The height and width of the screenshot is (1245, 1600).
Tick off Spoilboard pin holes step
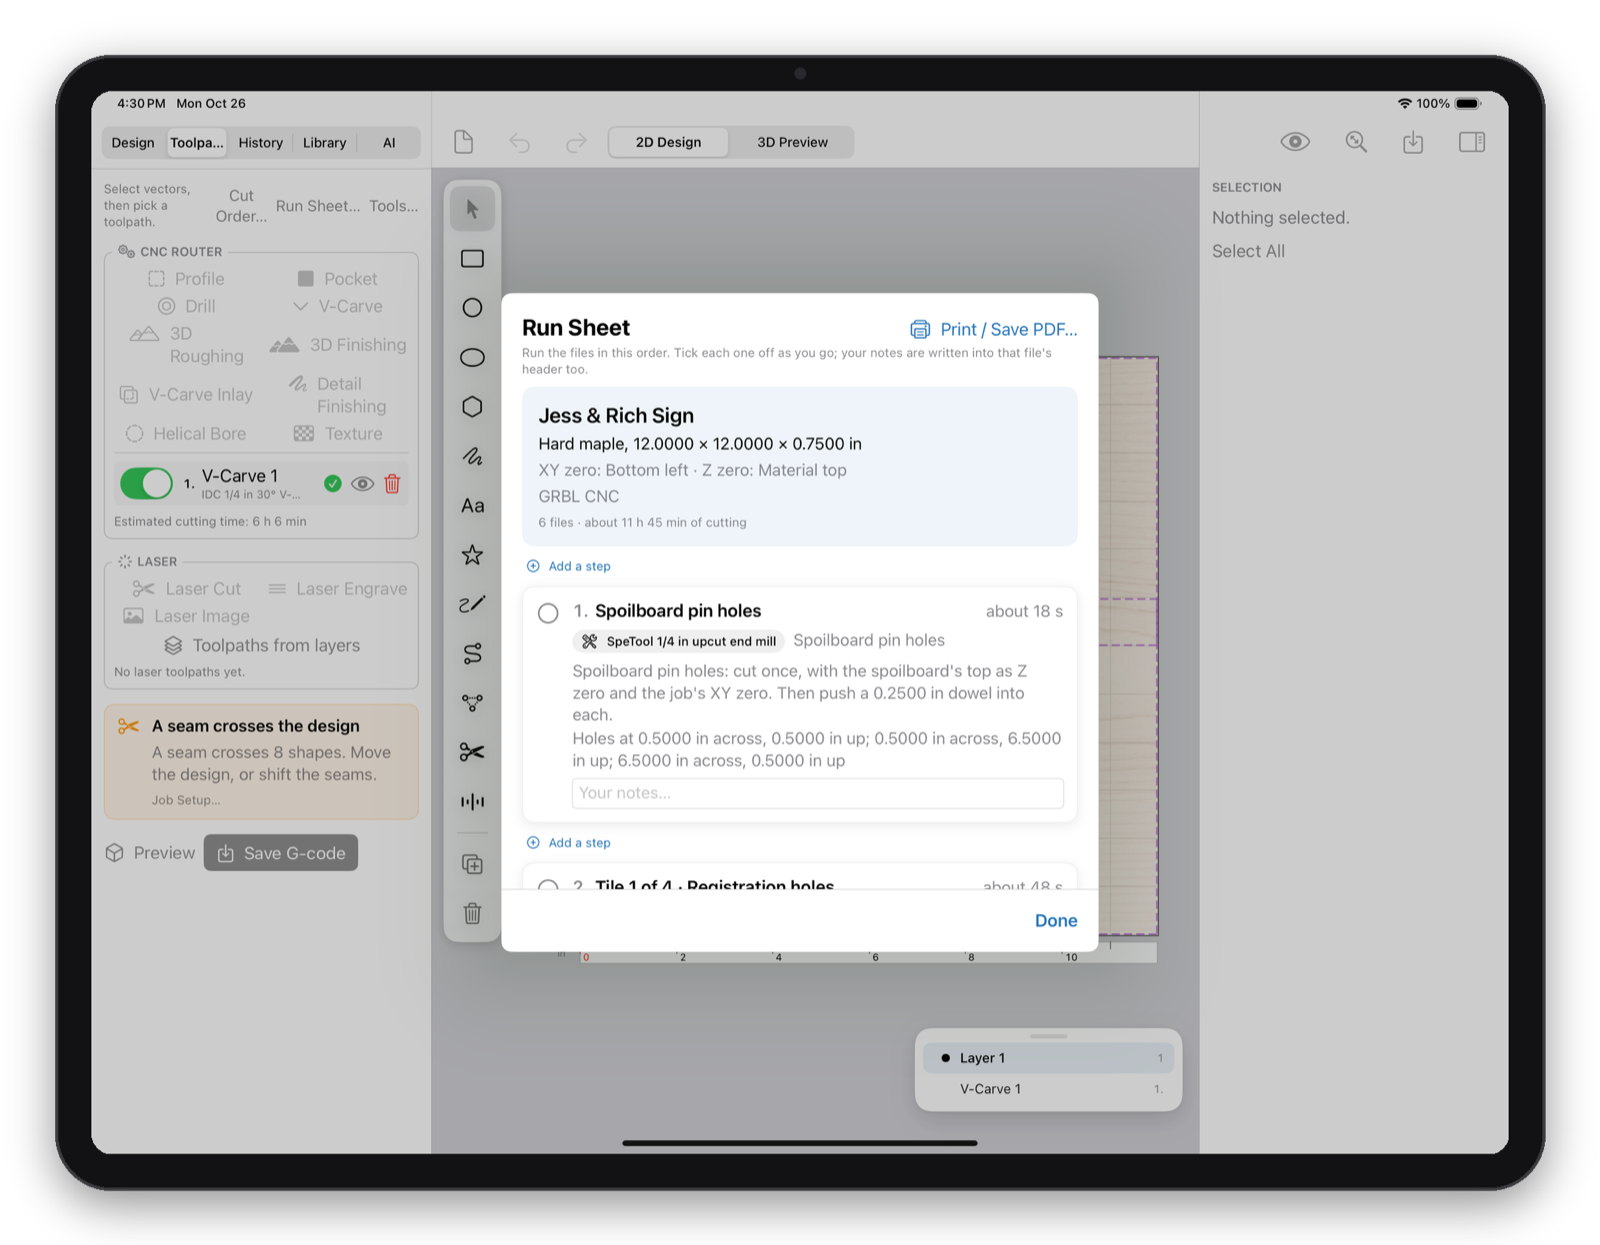click(548, 613)
